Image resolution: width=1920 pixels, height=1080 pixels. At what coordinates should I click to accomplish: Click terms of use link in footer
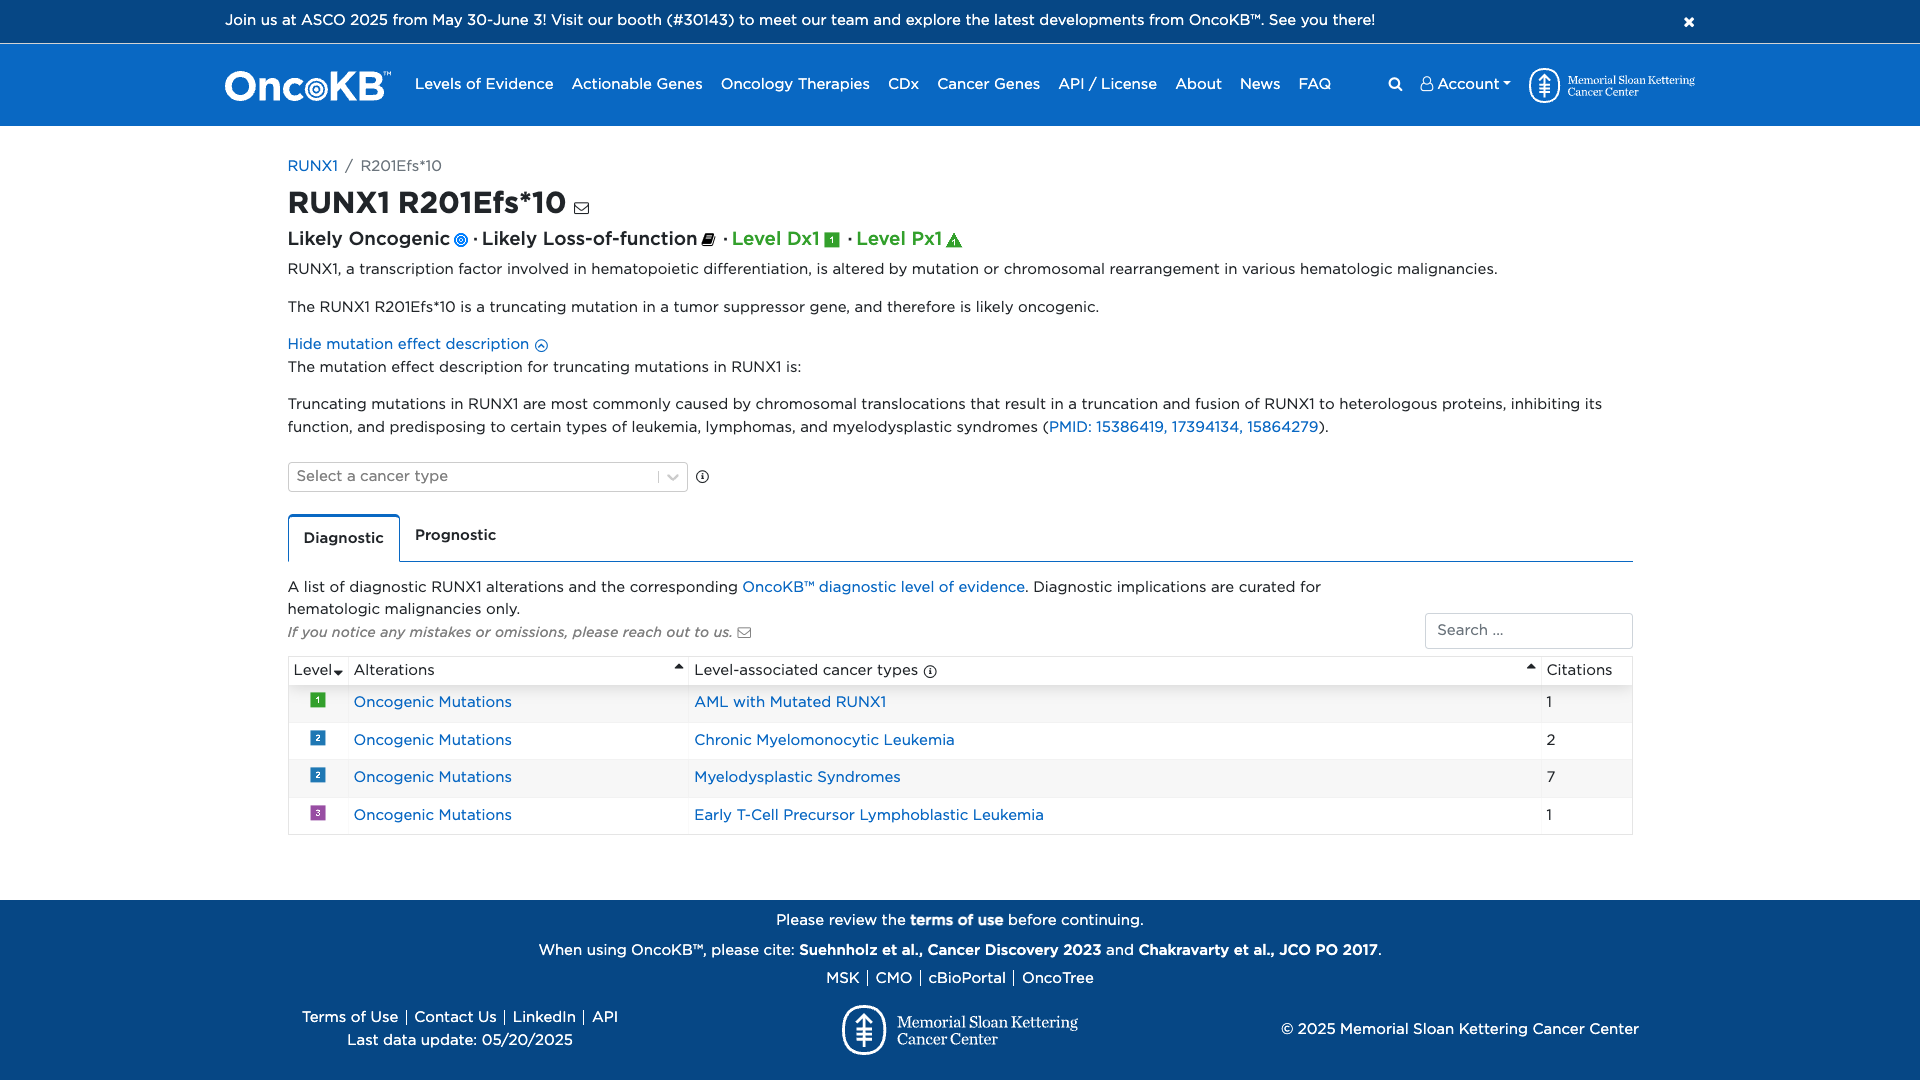tap(956, 921)
